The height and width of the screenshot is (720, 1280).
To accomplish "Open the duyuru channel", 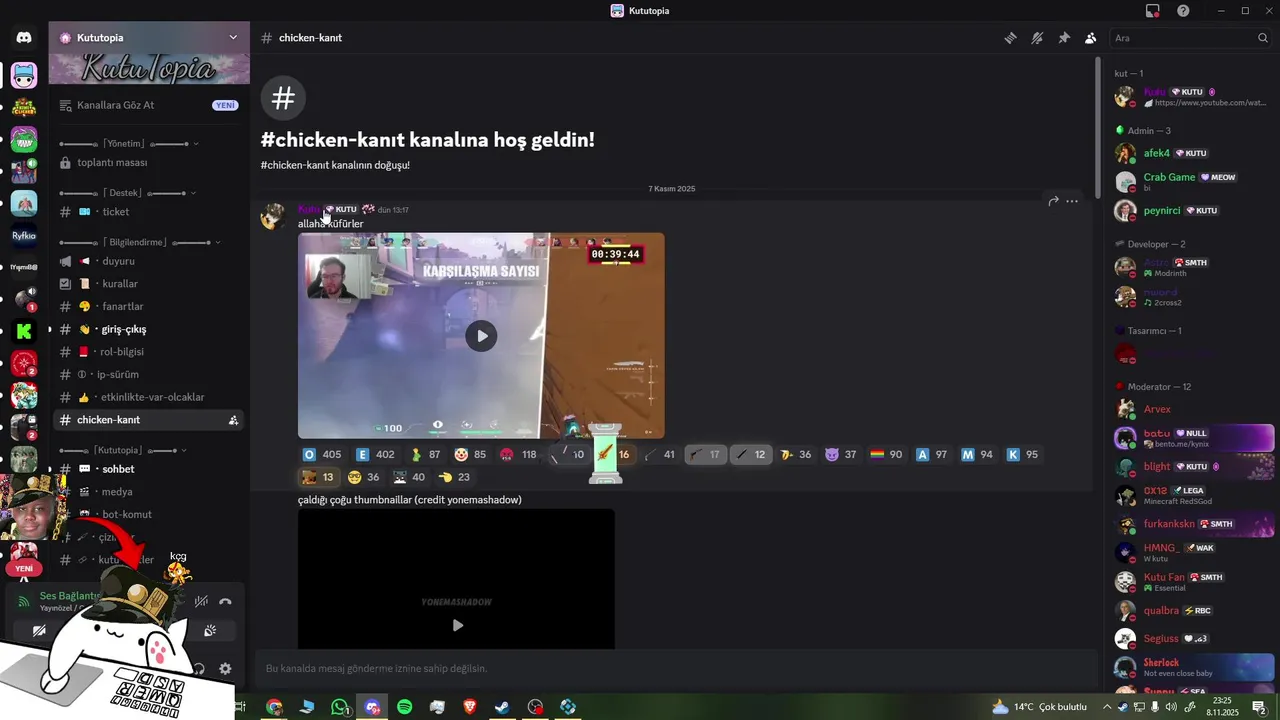I will pos(148,261).
